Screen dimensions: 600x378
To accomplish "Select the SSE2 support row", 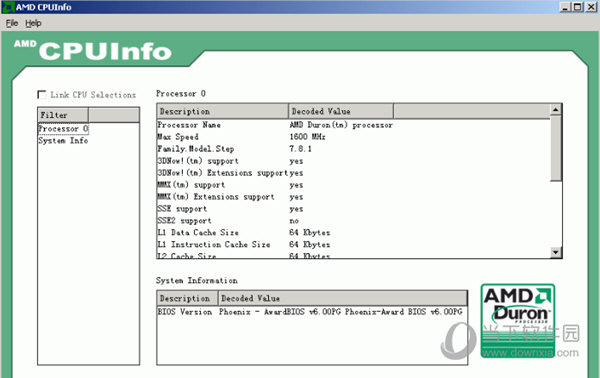I will click(x=353, y=221).
